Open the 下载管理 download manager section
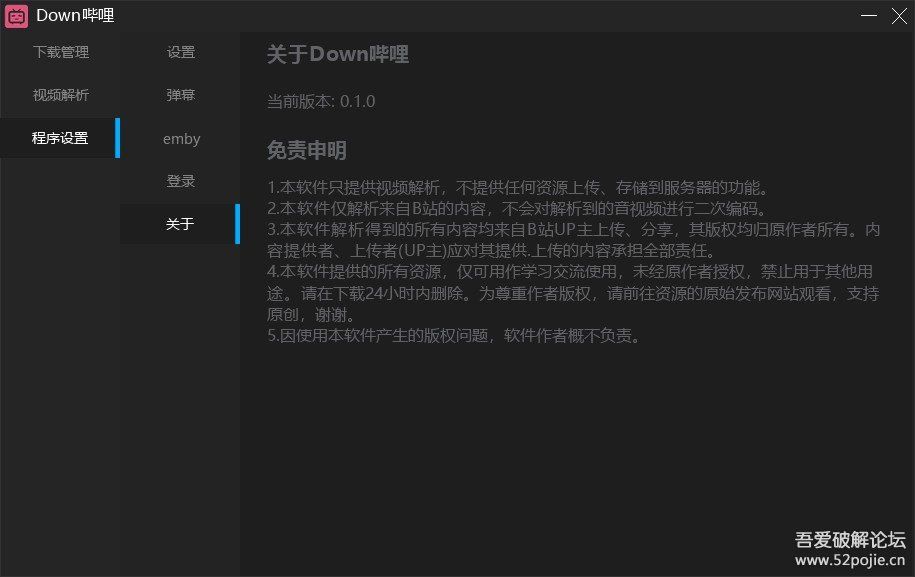Image resolution: width=915 pixels, height=577 pixels. click(59, 51)
